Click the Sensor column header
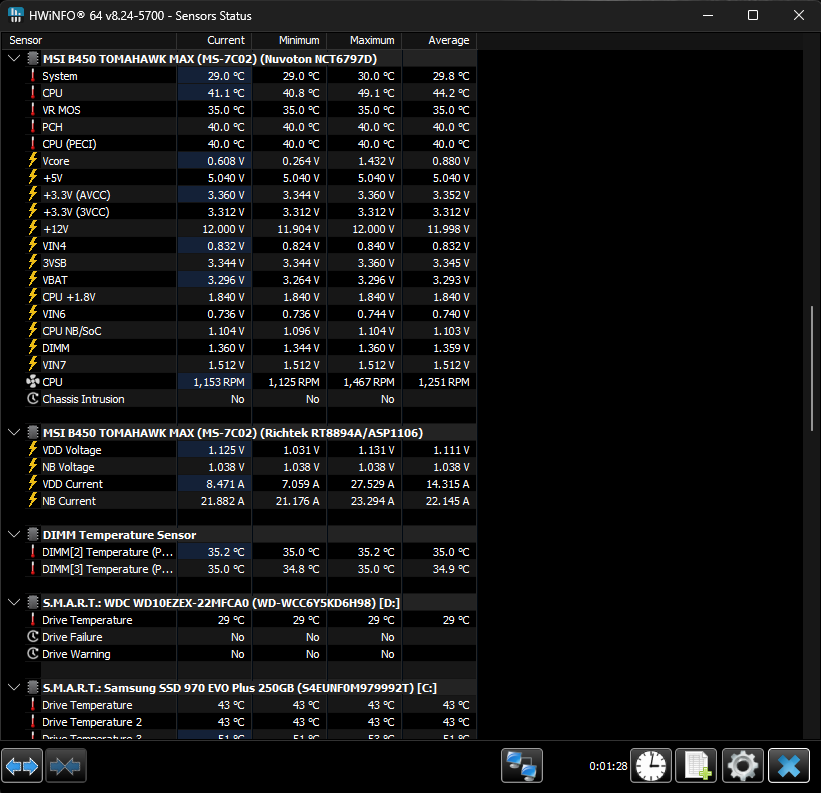 90,40
